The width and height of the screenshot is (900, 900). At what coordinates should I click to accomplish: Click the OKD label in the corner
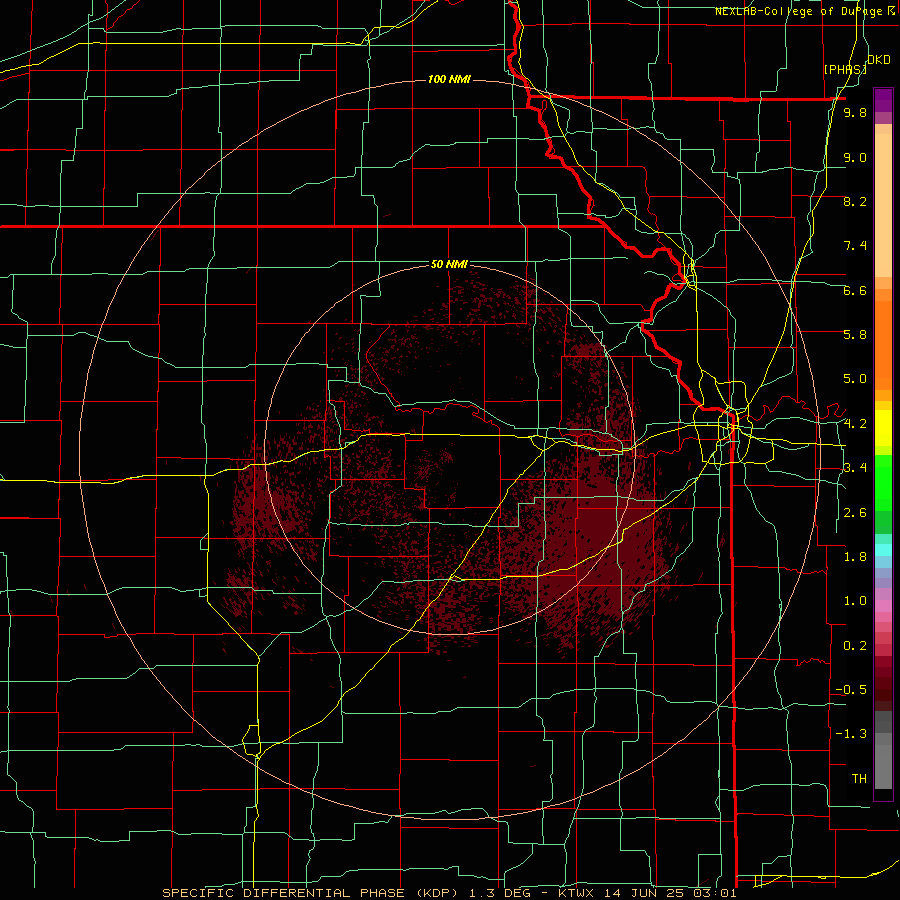click(879, 60)
